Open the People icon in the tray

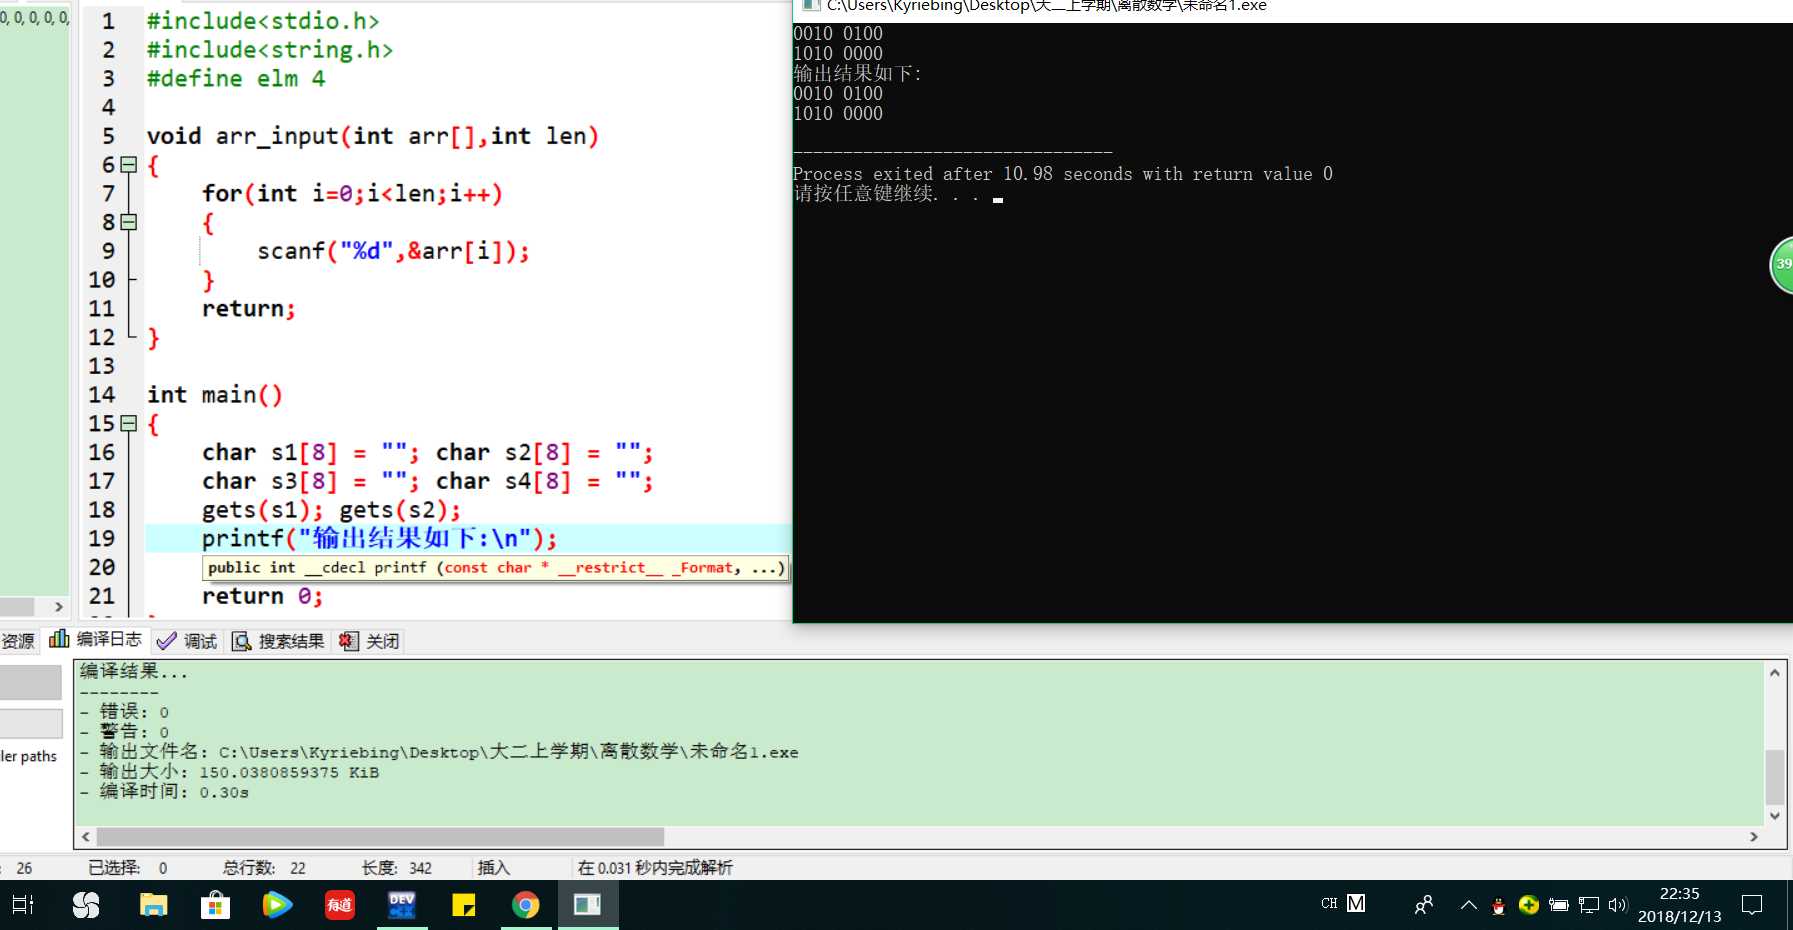1424,905
